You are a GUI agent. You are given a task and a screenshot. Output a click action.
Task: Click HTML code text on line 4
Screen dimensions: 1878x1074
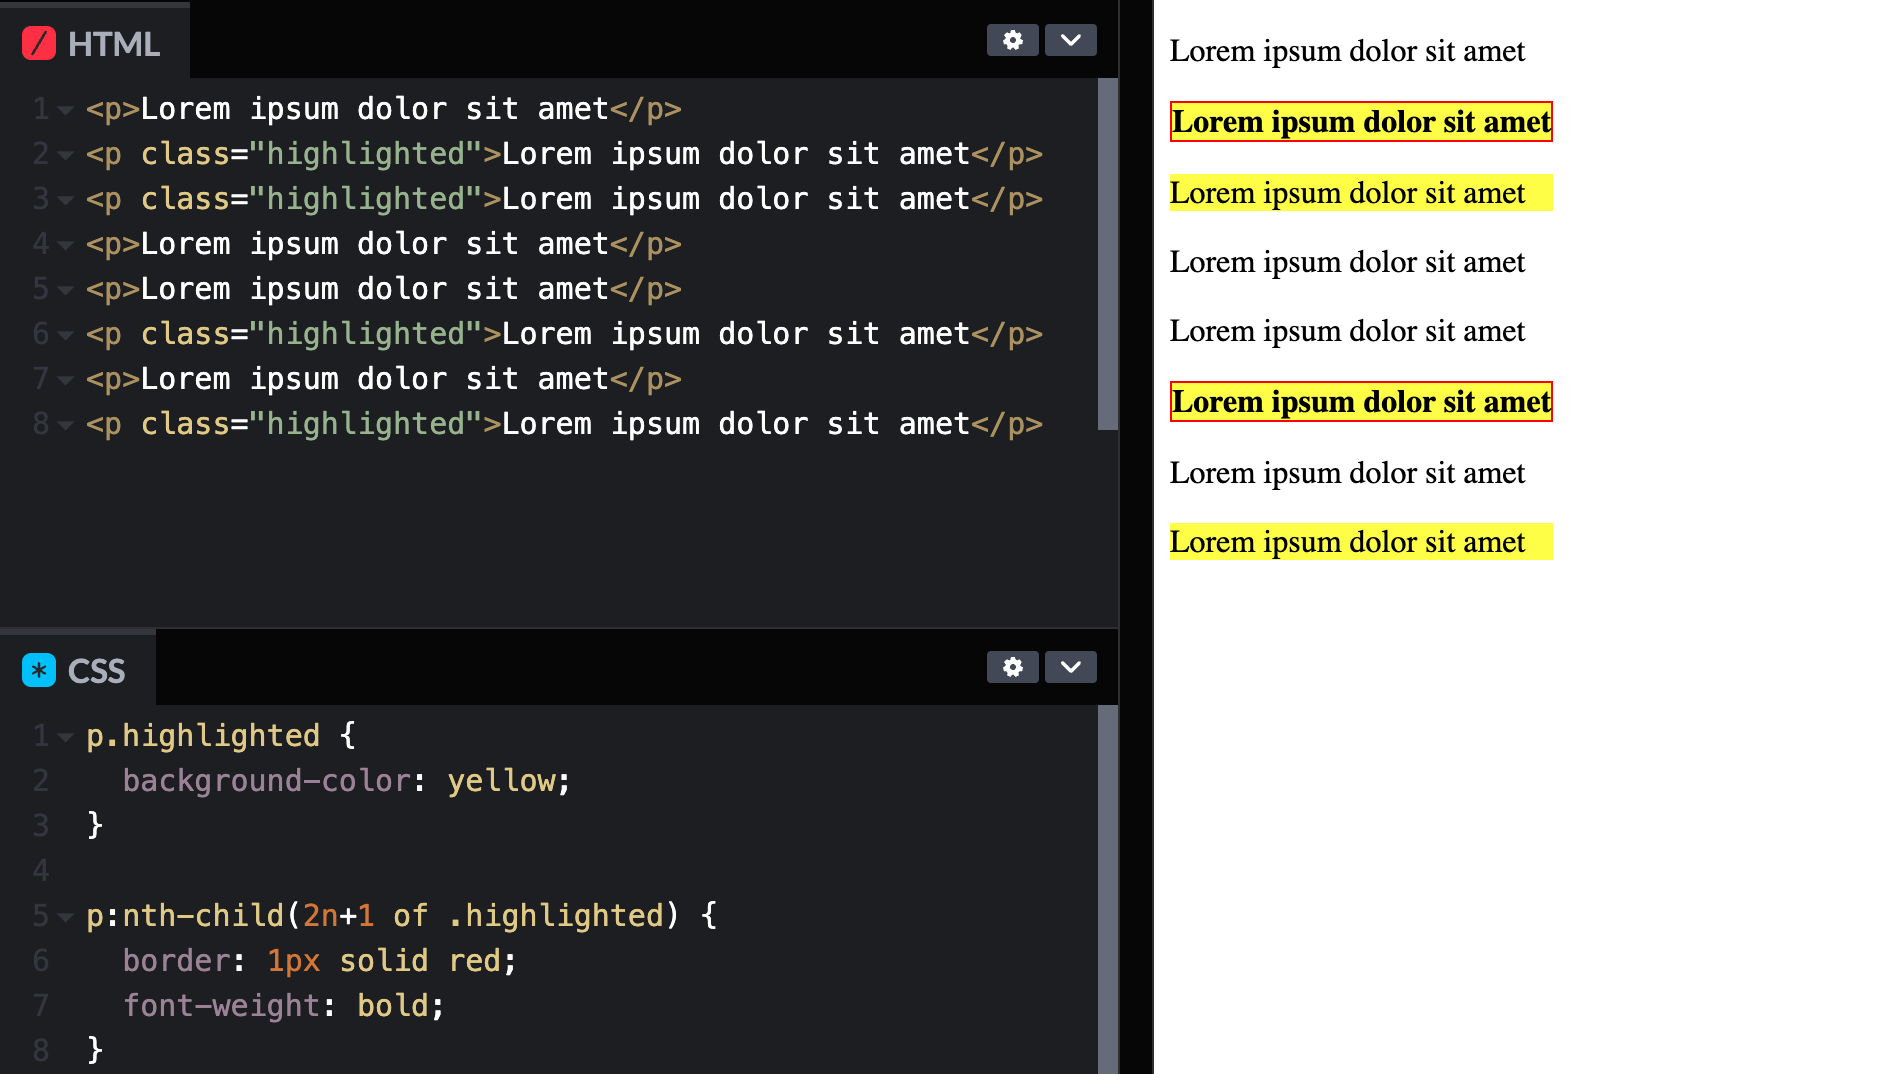383,244
